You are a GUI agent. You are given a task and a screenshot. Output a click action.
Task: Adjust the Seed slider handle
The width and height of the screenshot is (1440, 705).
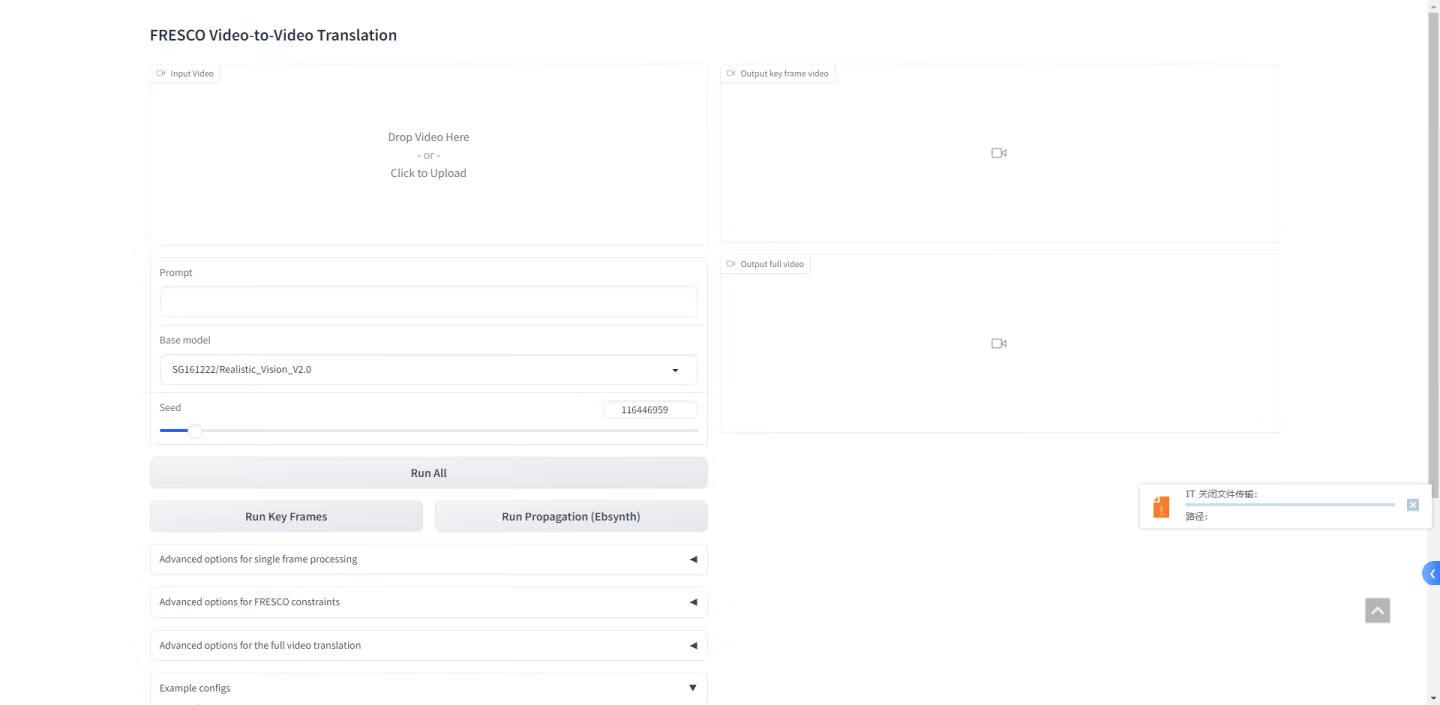195,431
